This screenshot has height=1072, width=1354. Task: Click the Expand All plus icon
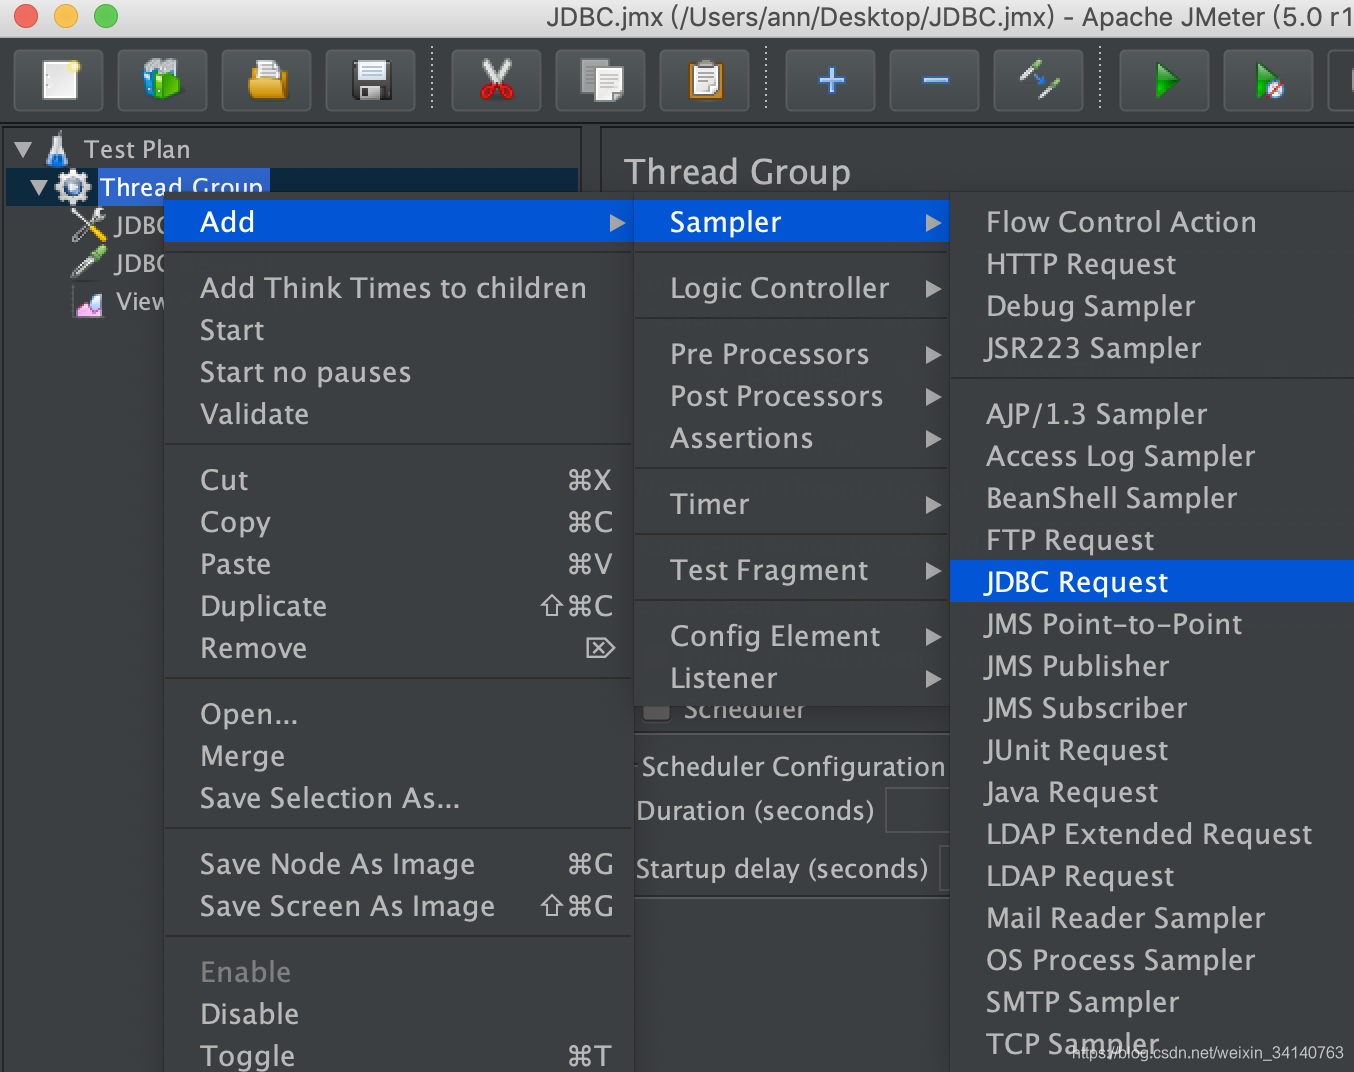[831, 80]
